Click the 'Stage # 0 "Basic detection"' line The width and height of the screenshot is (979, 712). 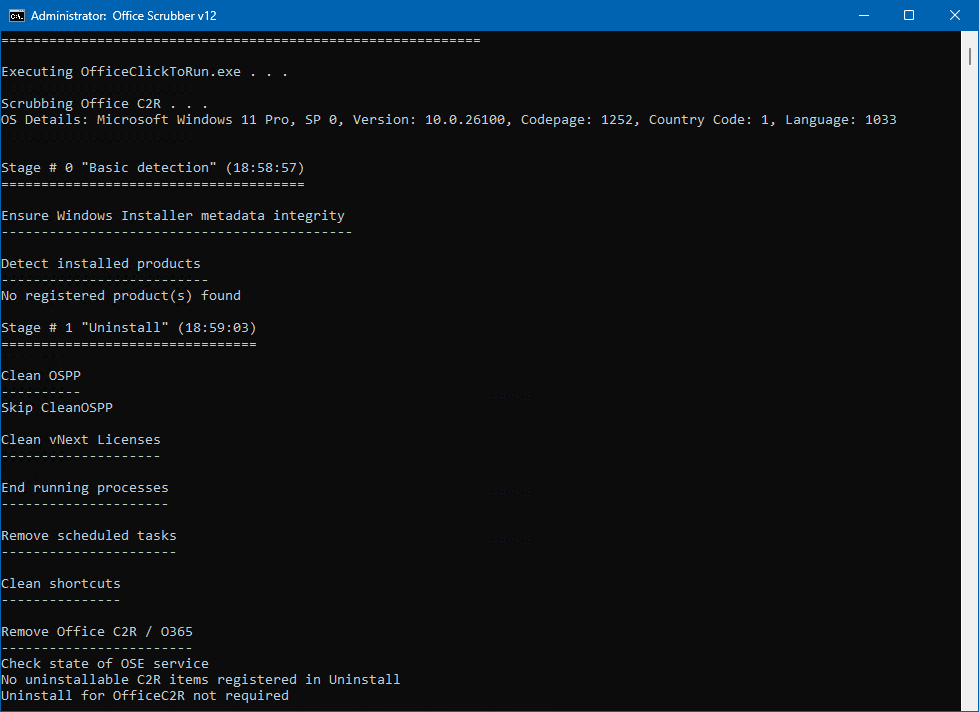coord(153,168)
